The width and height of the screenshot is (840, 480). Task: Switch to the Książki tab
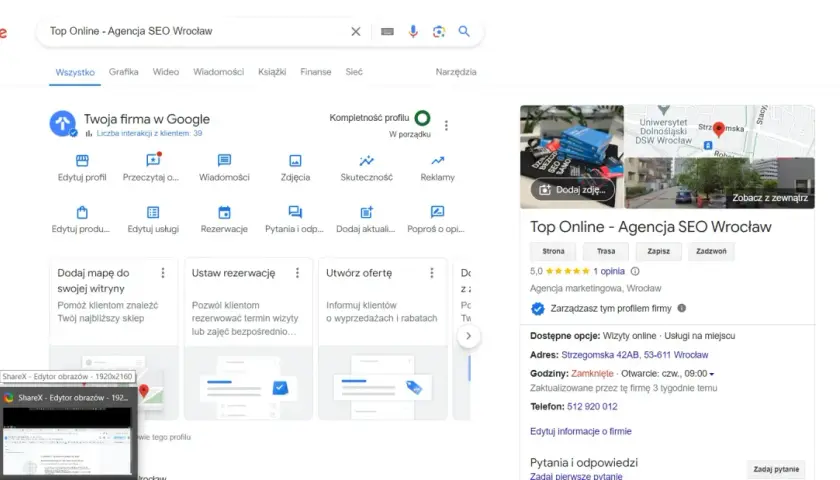[272, 72]
